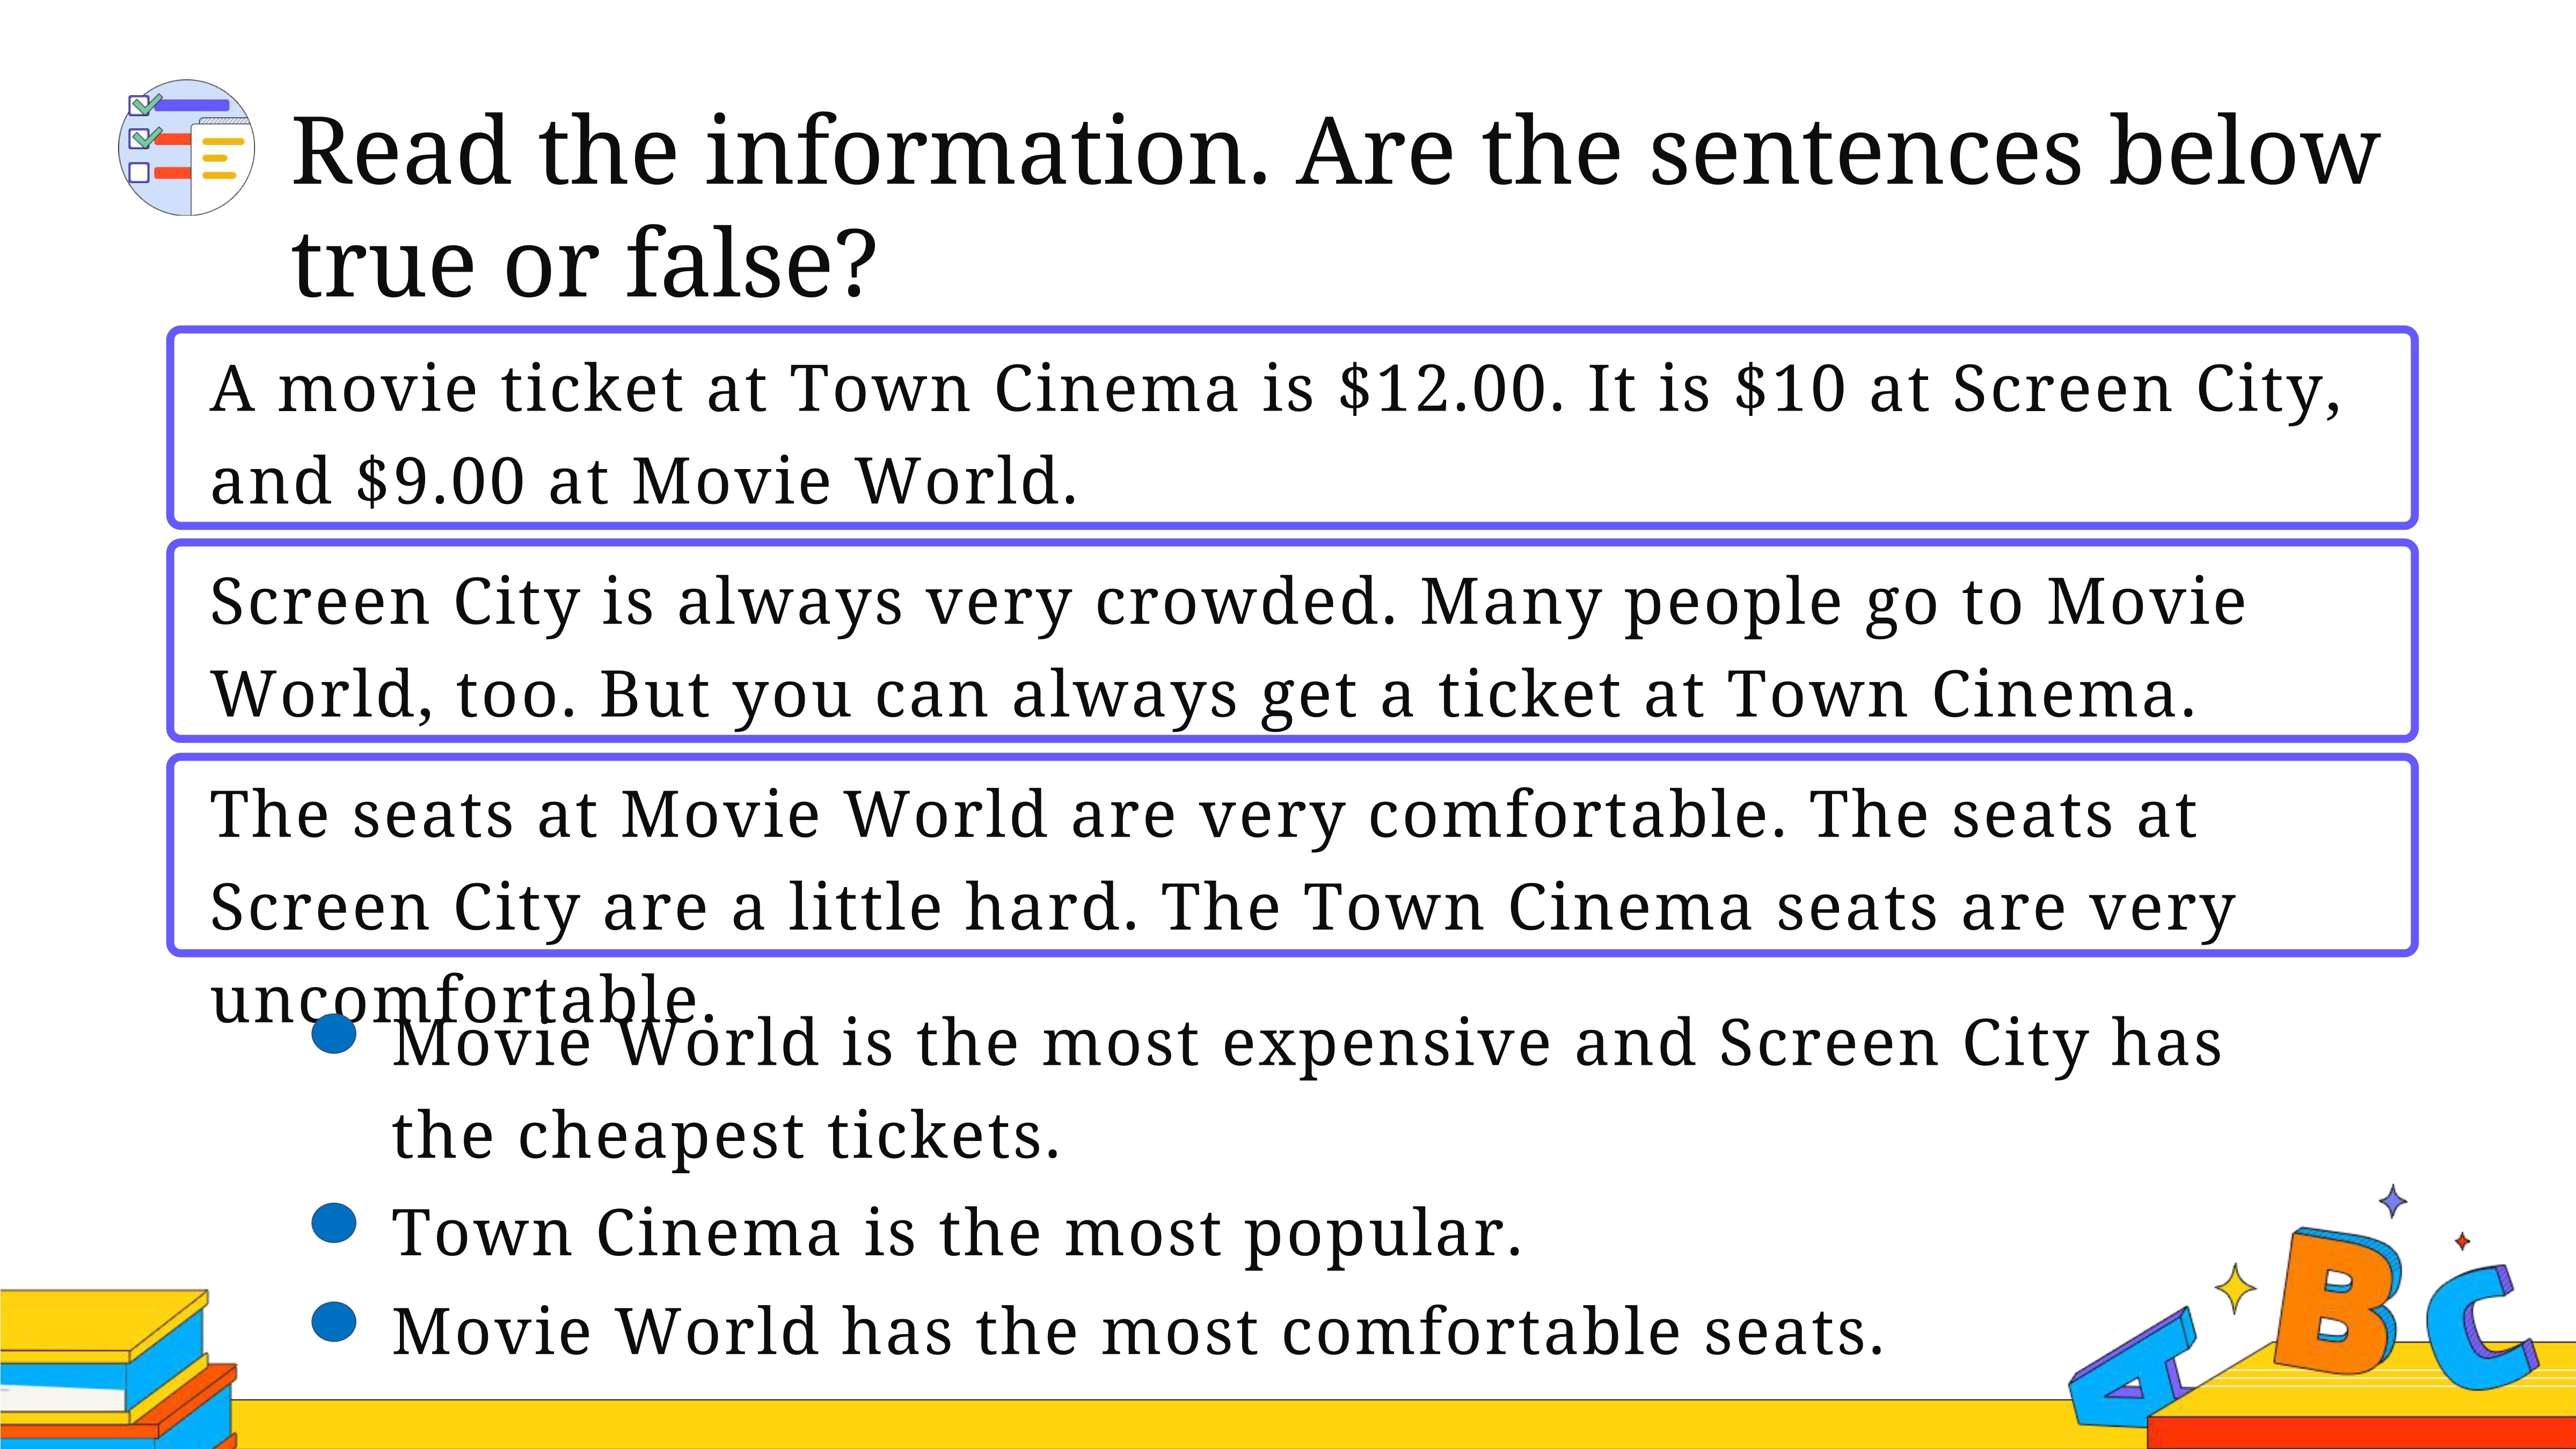Click the ticket prices information box
The image size is (2576, 1449).
coord(1292,428)
